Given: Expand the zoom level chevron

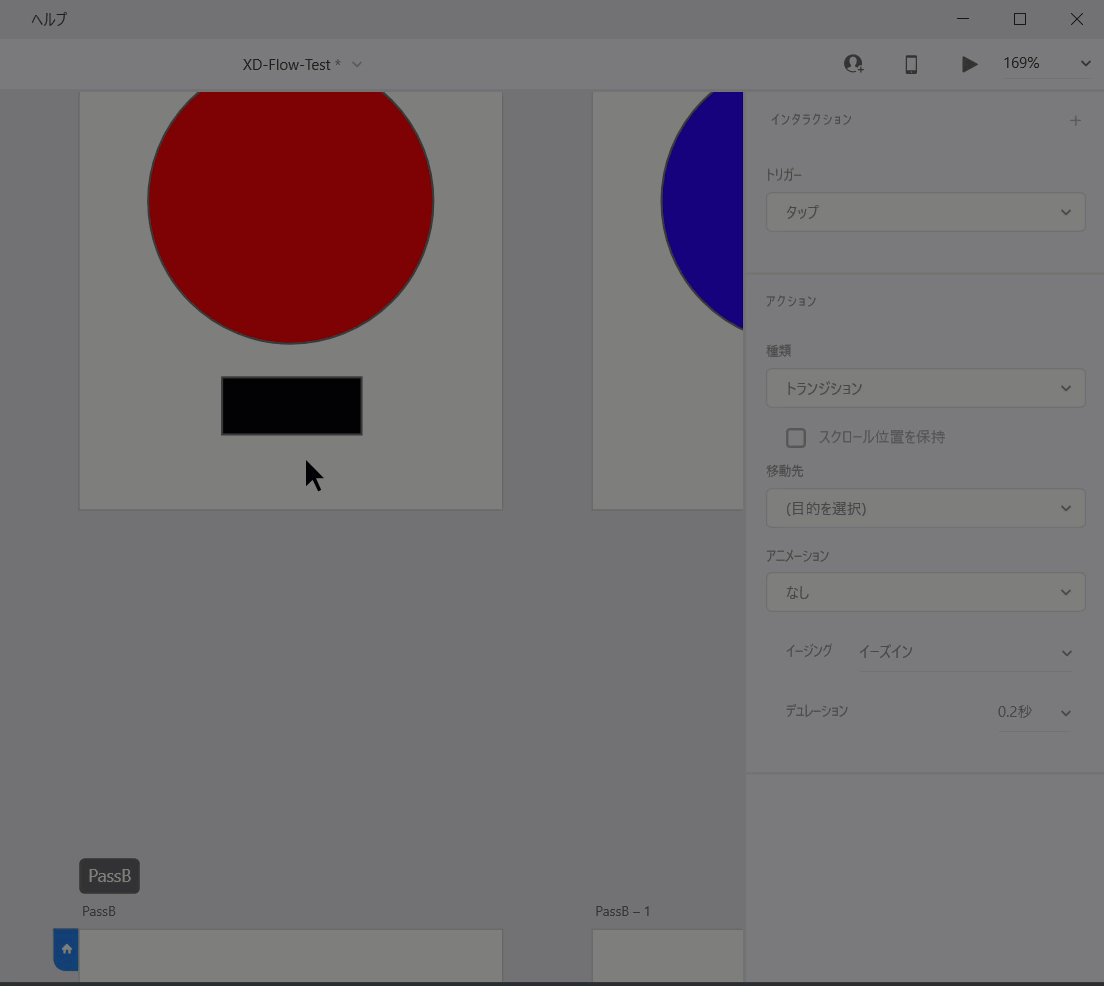Looking at the screenshot, I should (x=1086, y=63).
